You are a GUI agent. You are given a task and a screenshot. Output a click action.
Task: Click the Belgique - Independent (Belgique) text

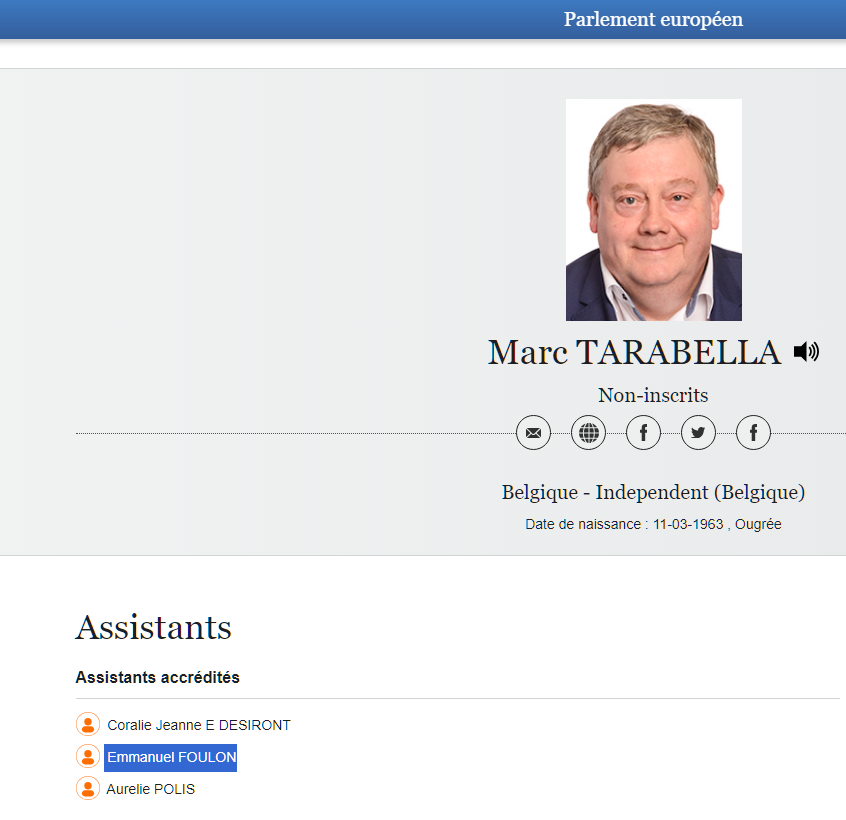pyautogui.click(x=653, y=492)
